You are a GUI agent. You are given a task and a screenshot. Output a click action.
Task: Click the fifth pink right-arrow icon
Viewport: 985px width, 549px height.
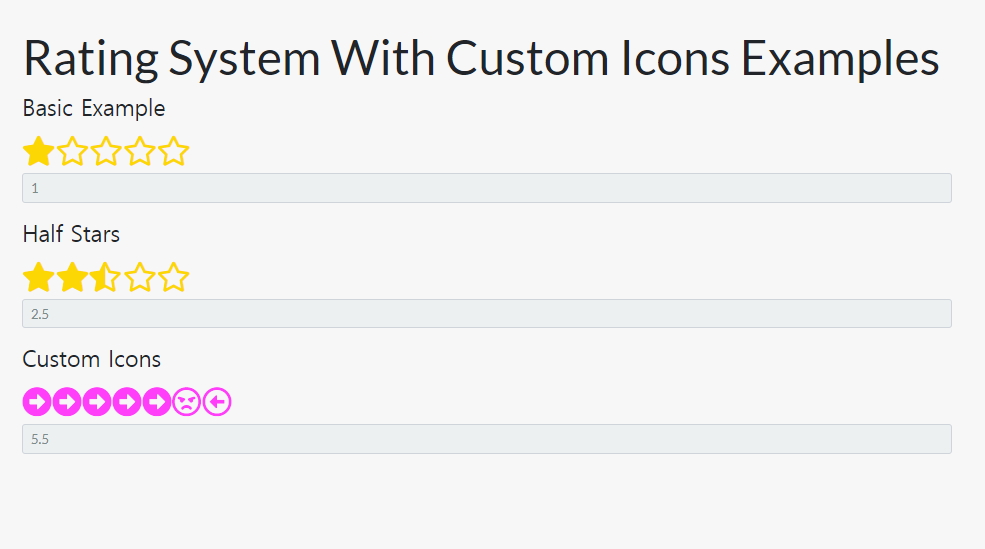[x=157, y=402]
